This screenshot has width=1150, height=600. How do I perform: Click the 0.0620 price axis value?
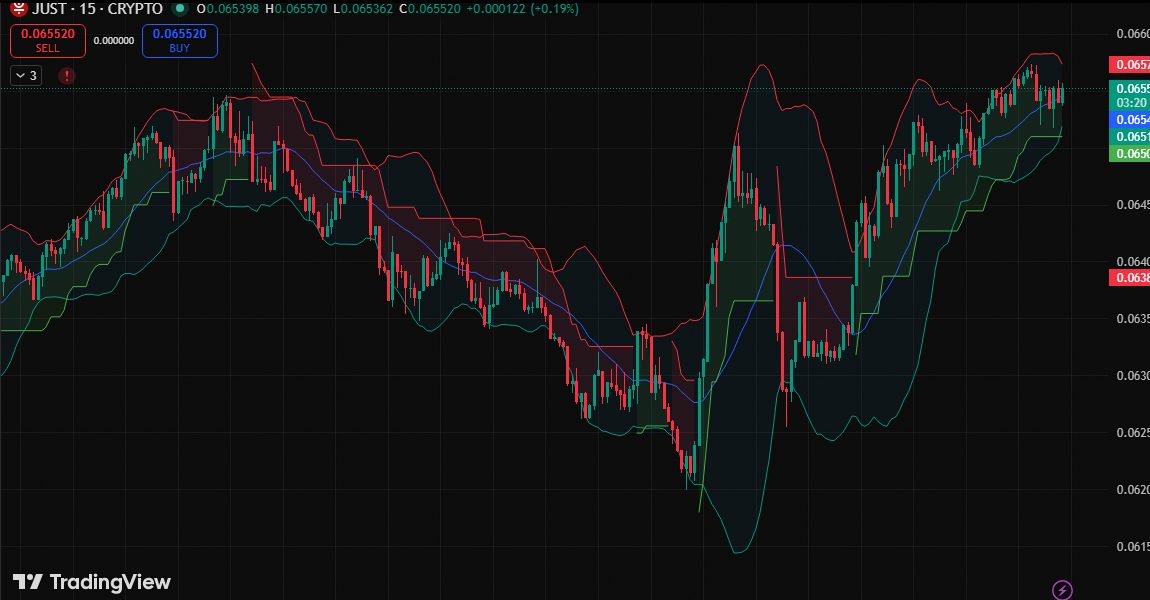pyautogui.click(x=1132, y=489)
